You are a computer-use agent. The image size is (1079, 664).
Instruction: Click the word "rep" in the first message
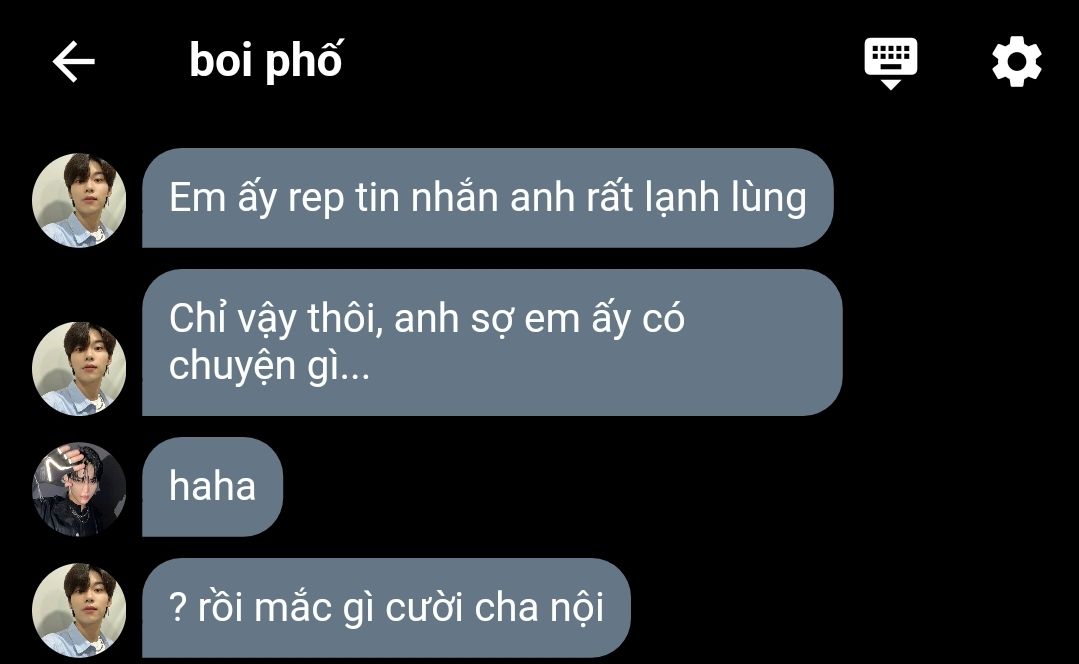click(316, 200)
